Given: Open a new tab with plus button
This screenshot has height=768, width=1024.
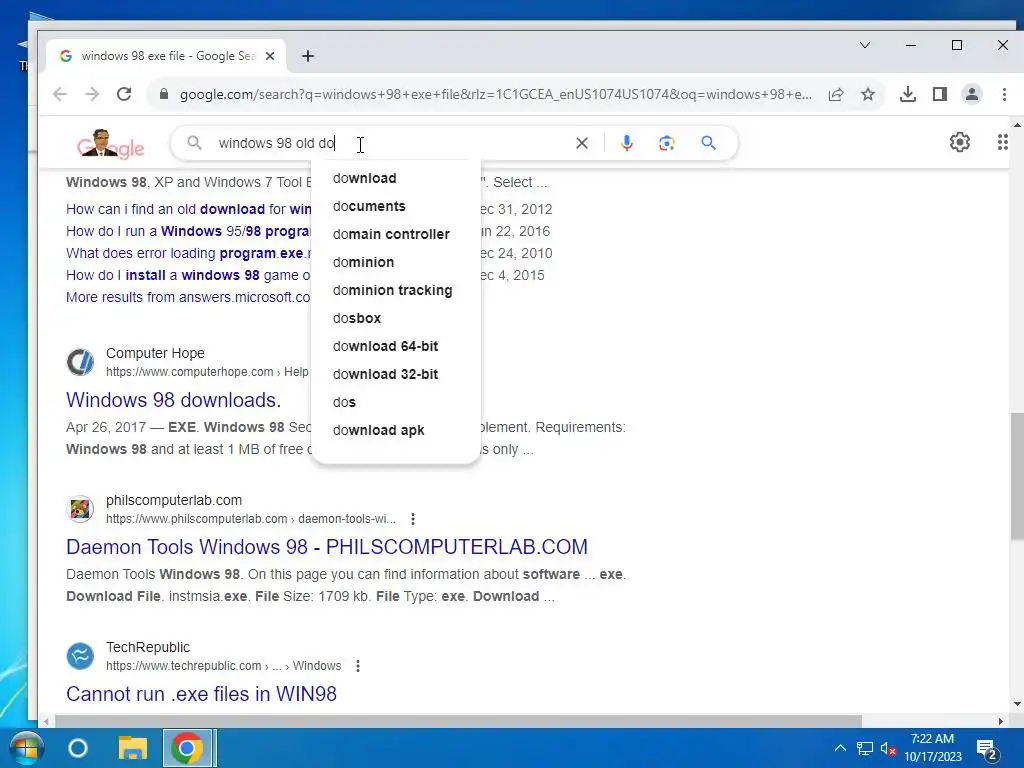Looking at the screenshot, I should [308, 56].
